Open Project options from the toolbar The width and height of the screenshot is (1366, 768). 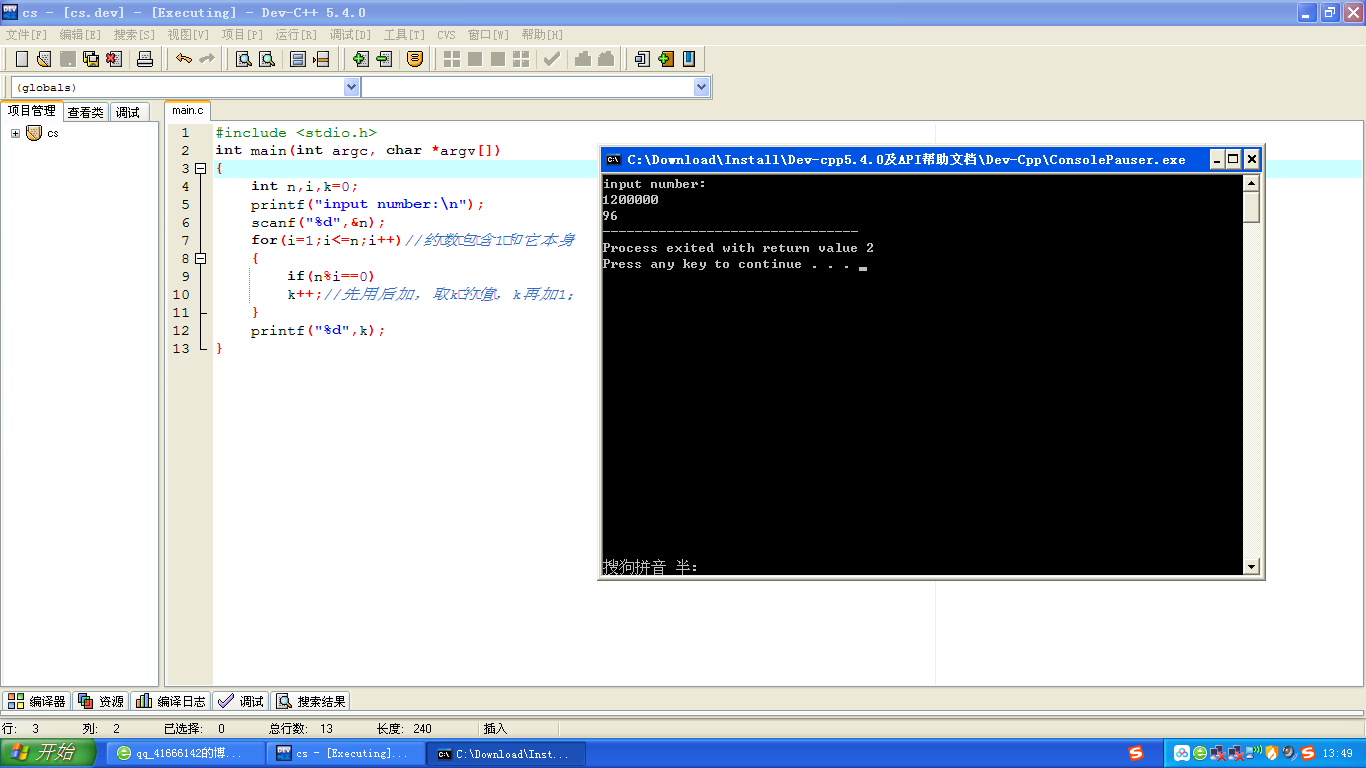point(415,59)
